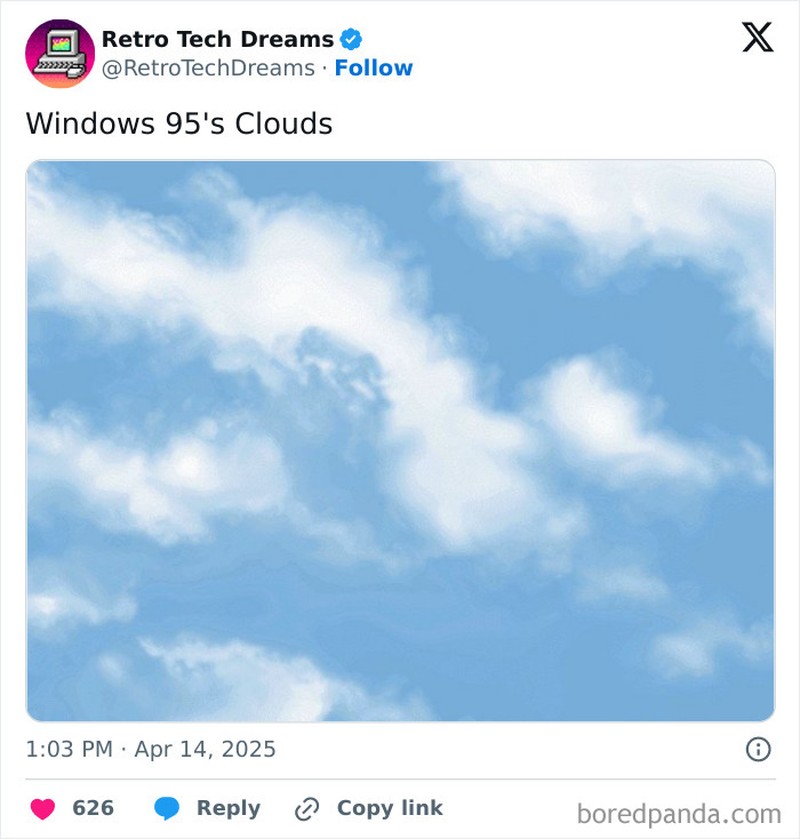Click the blue reply bubble icon

167,808
